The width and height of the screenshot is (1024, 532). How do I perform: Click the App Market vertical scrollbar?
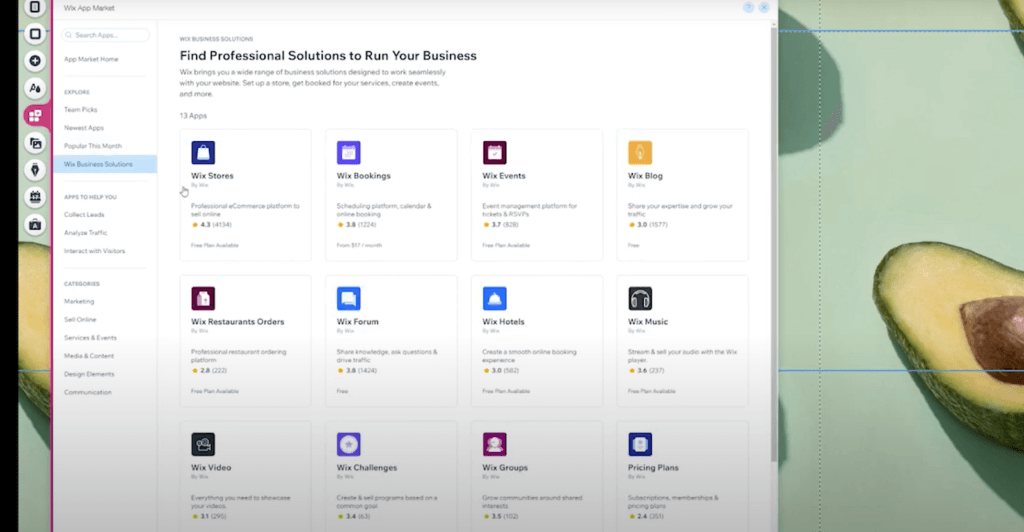(774, 245)
